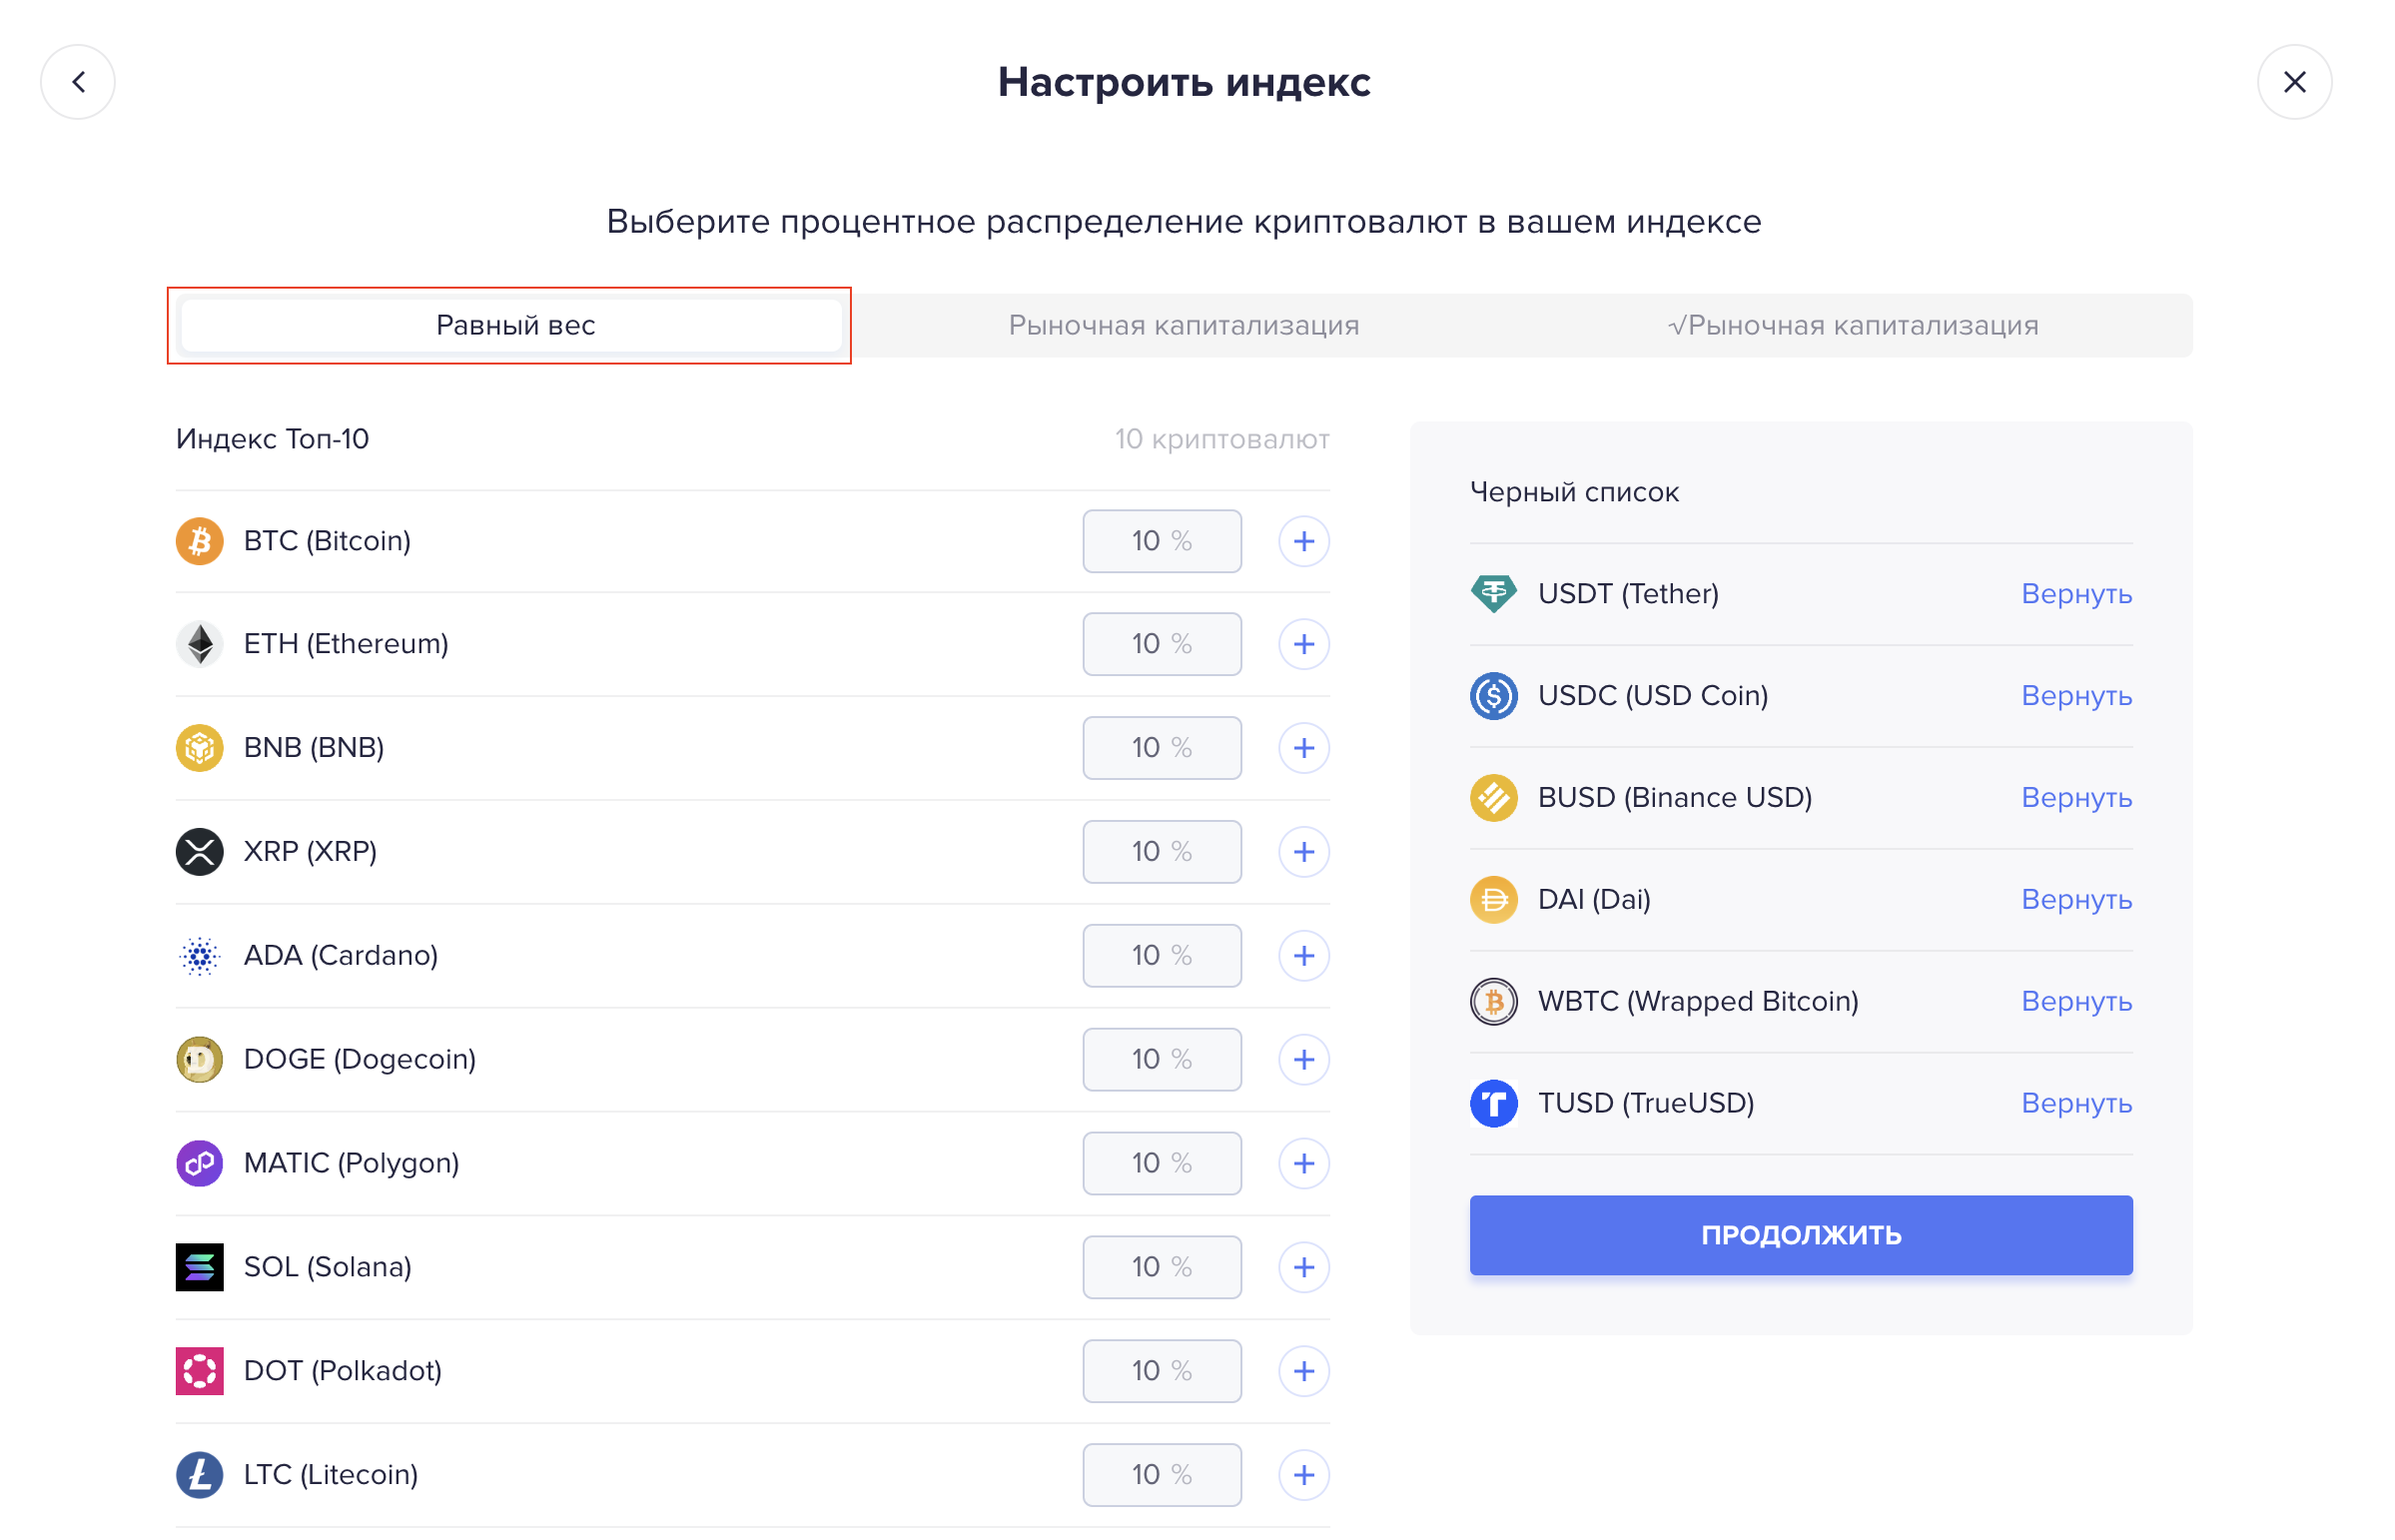Restore USDC (USD Coin) via Вернуть
This screenshot has height=1540, width=2395.
click(2076, 696)
